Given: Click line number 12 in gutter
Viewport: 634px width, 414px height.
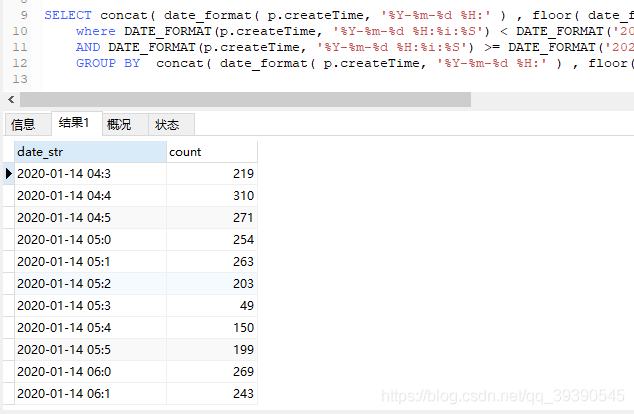Looking at the screenshot, I should click(20, 63).
